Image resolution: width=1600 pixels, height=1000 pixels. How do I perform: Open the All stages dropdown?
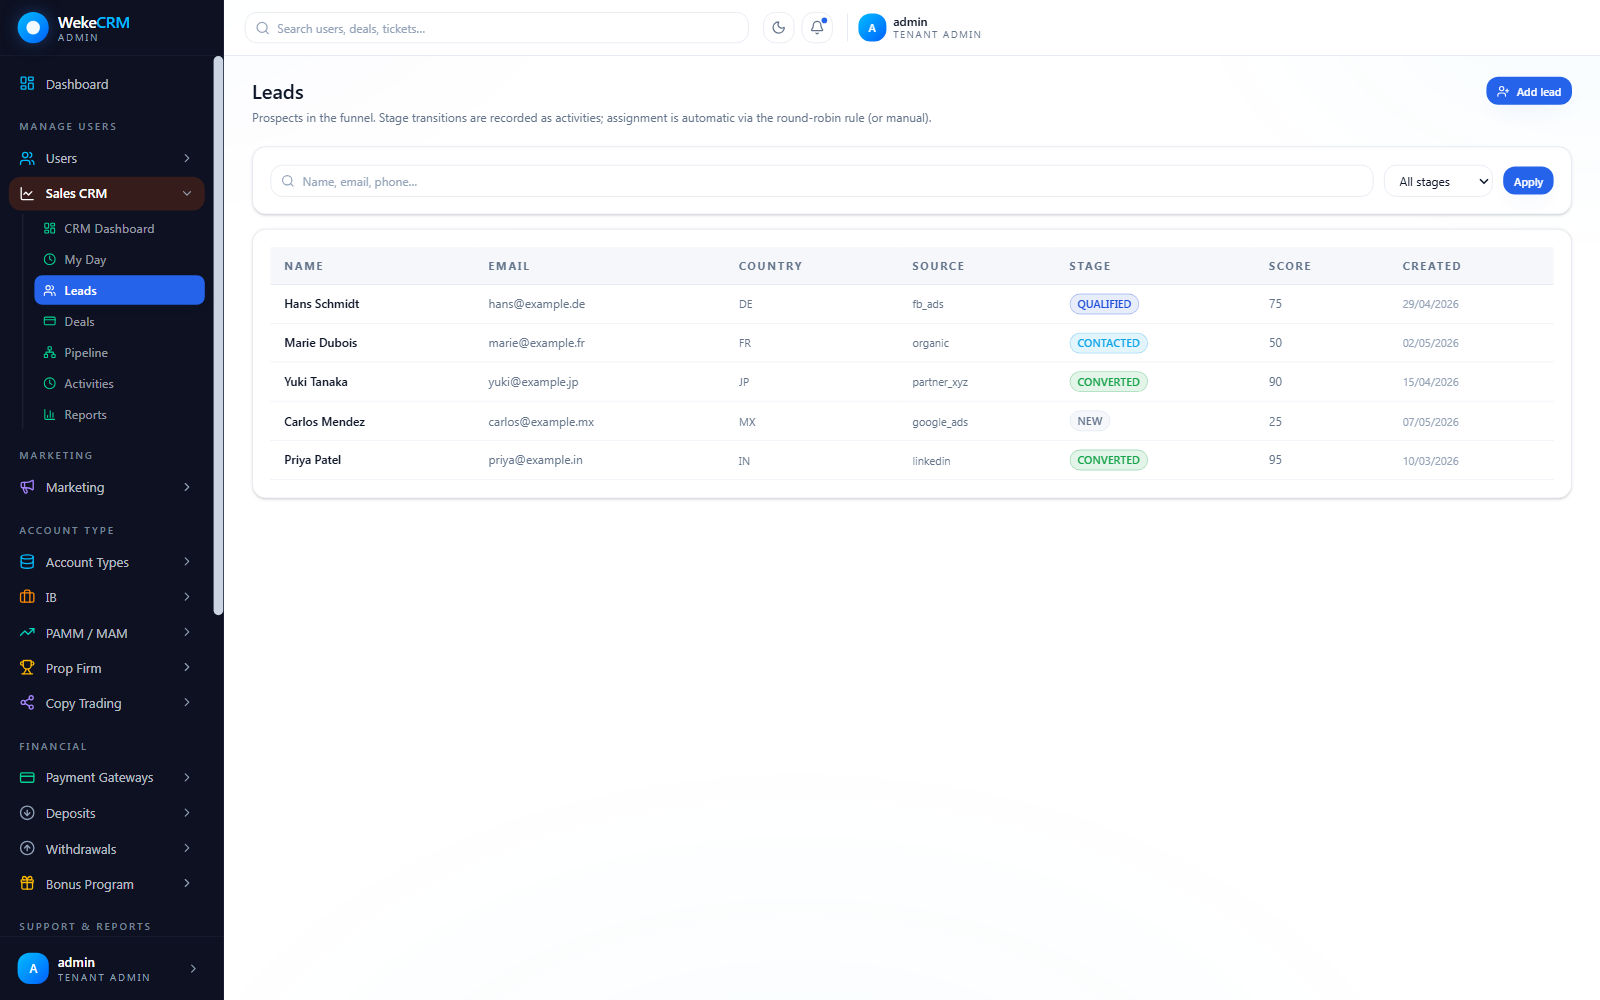coord(1438,181)
